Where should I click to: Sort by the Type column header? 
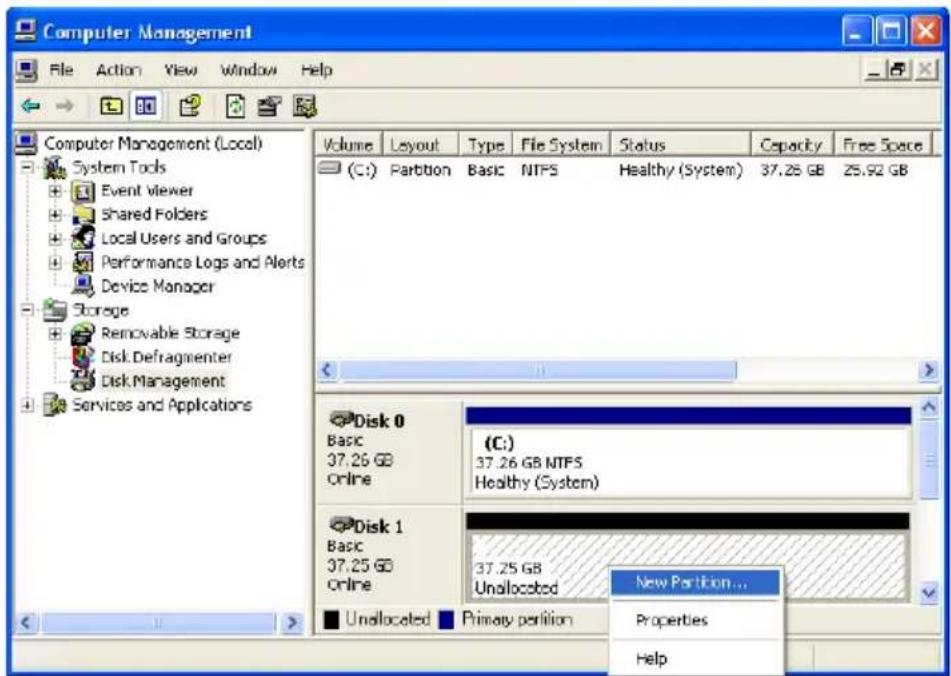click(x=486, y=145)
